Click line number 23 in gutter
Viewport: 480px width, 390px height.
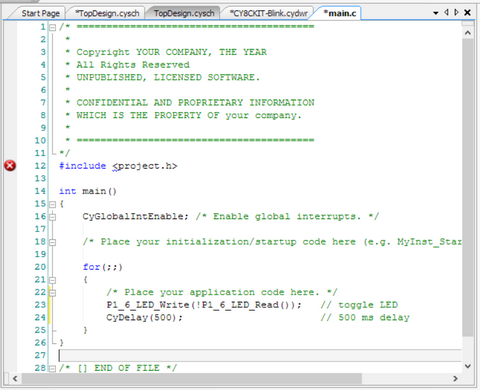[x=40, y=305]
